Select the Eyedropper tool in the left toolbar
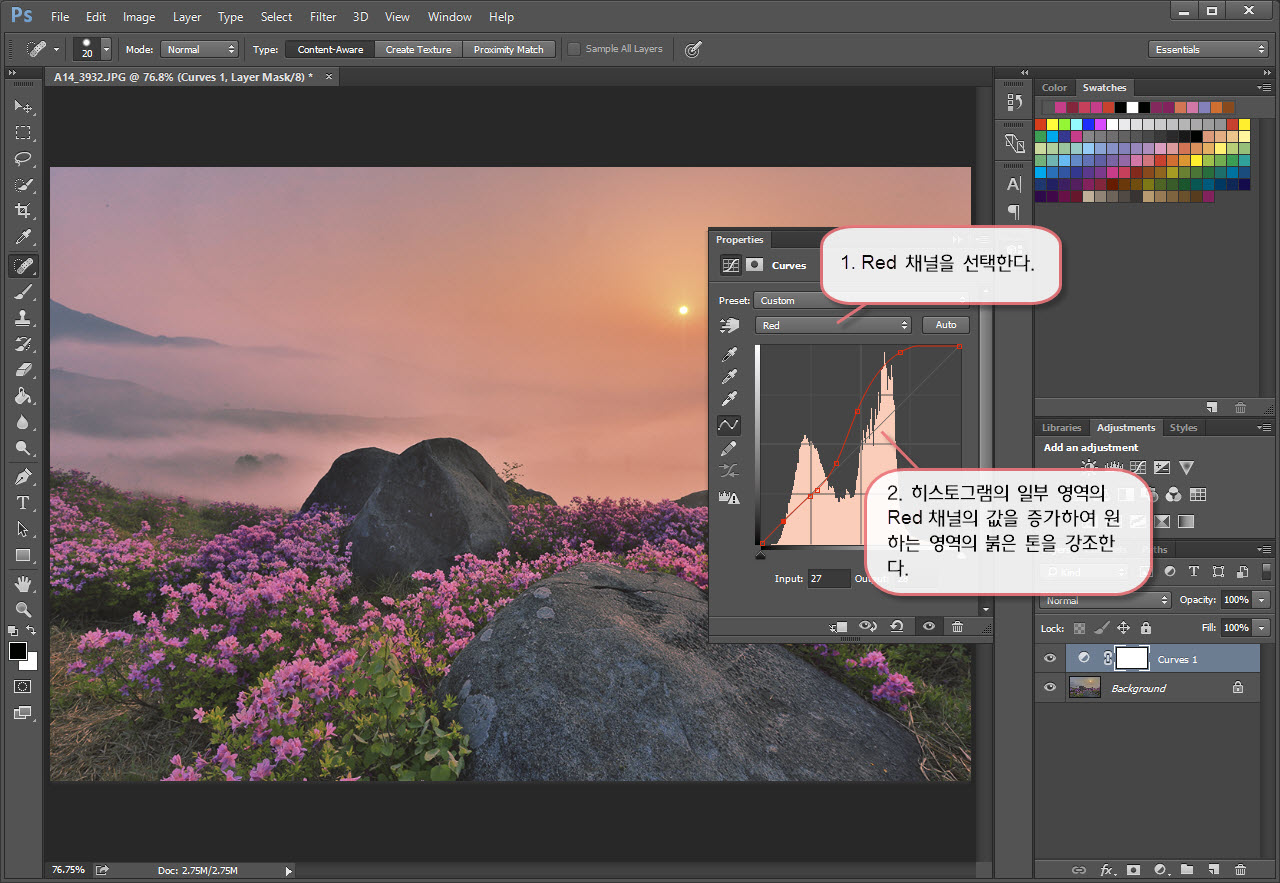 pyautogui.click(x=23, y=238)
